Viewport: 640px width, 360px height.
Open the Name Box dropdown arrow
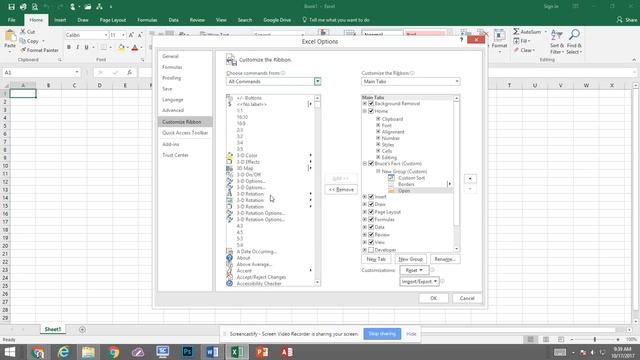[x=77, y=73]
